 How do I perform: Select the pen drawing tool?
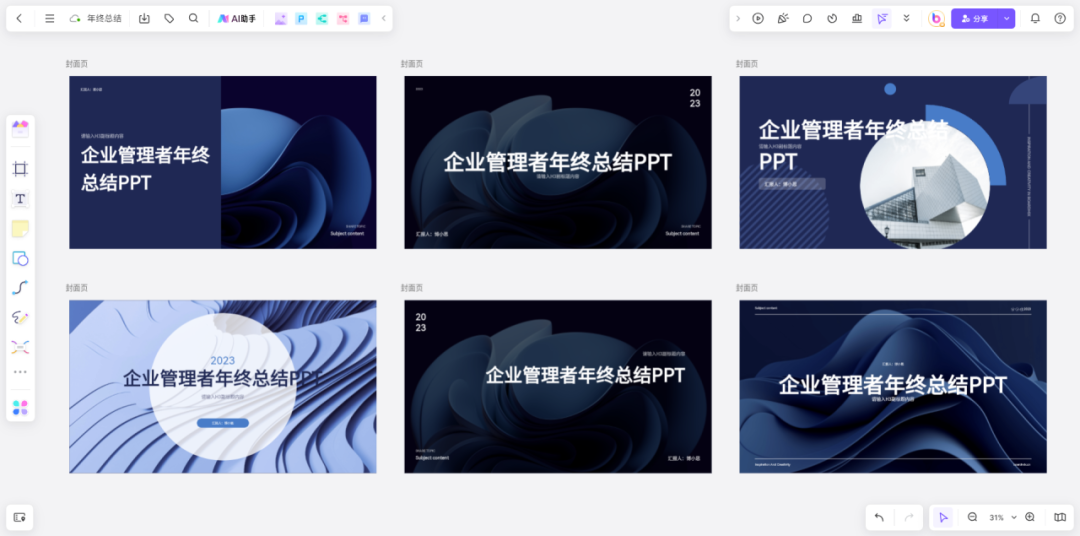[x=20, y=318]
